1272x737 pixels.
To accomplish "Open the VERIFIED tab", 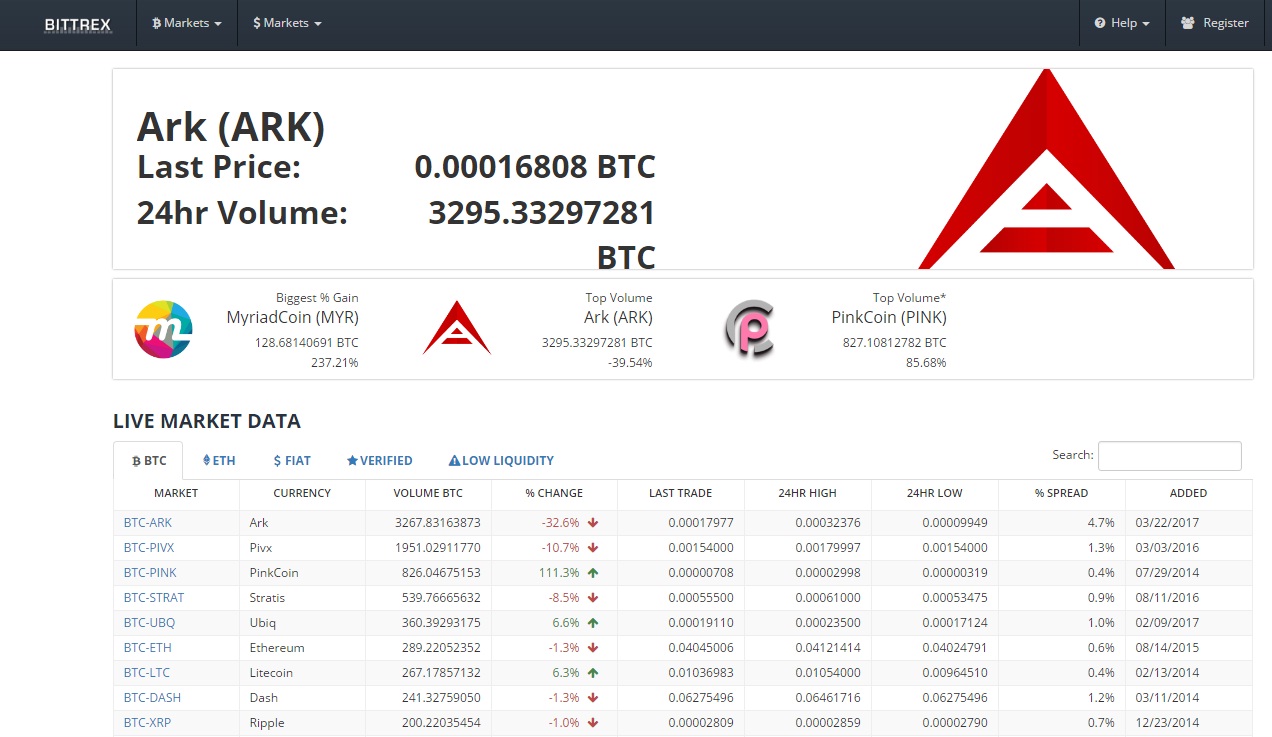I will pyautogui.click(x=379, y=461).
